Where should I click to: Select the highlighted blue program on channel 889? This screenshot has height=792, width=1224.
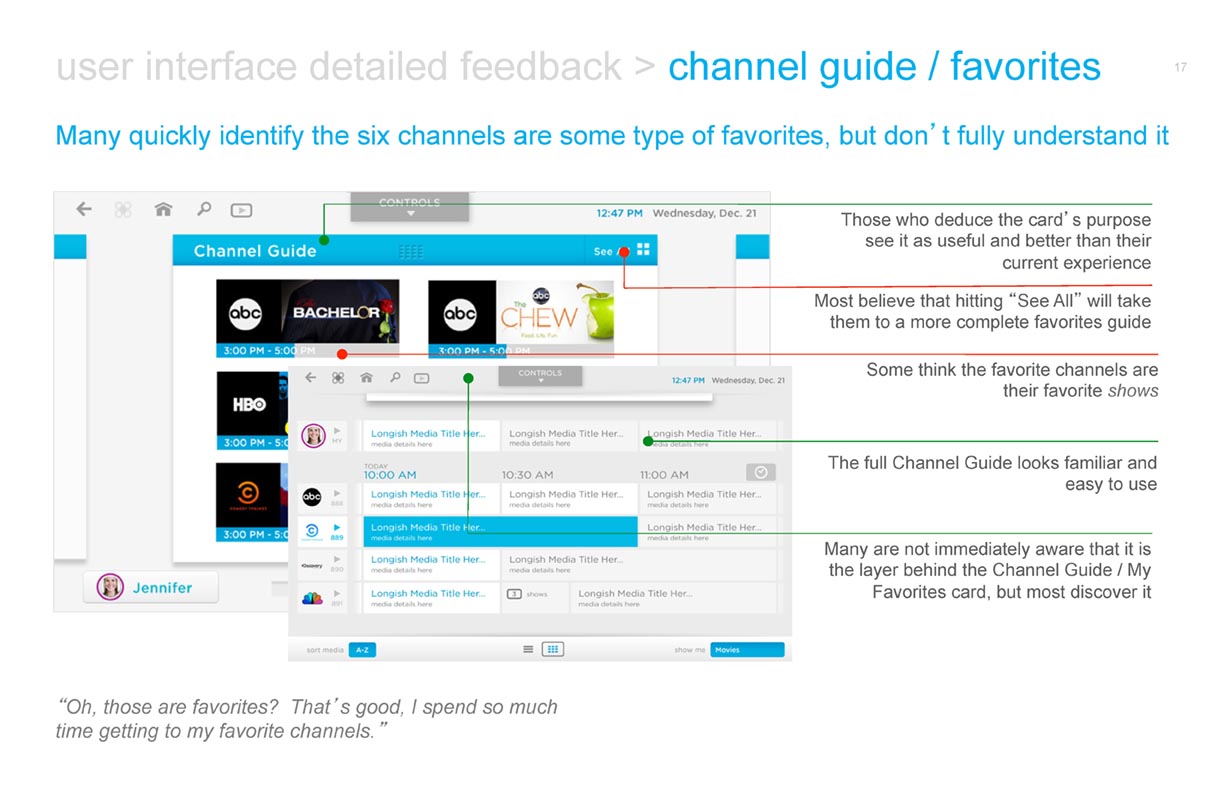[500, 531]
